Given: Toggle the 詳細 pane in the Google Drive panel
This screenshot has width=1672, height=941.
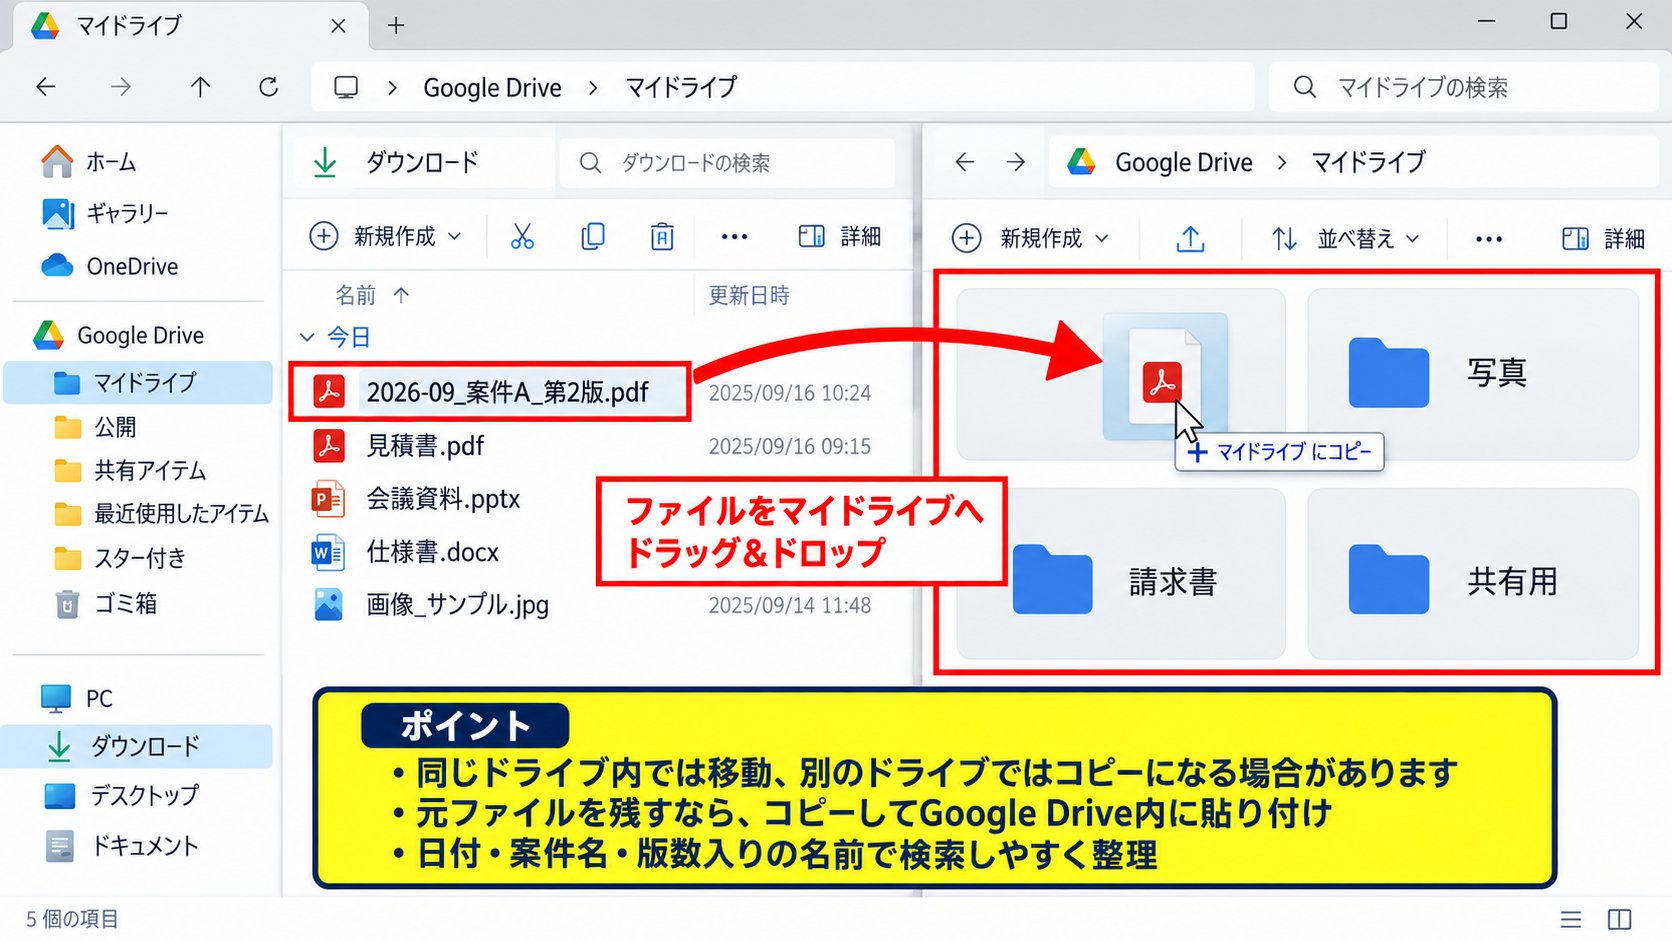Looking at the screenshot, I should 1603,238.
